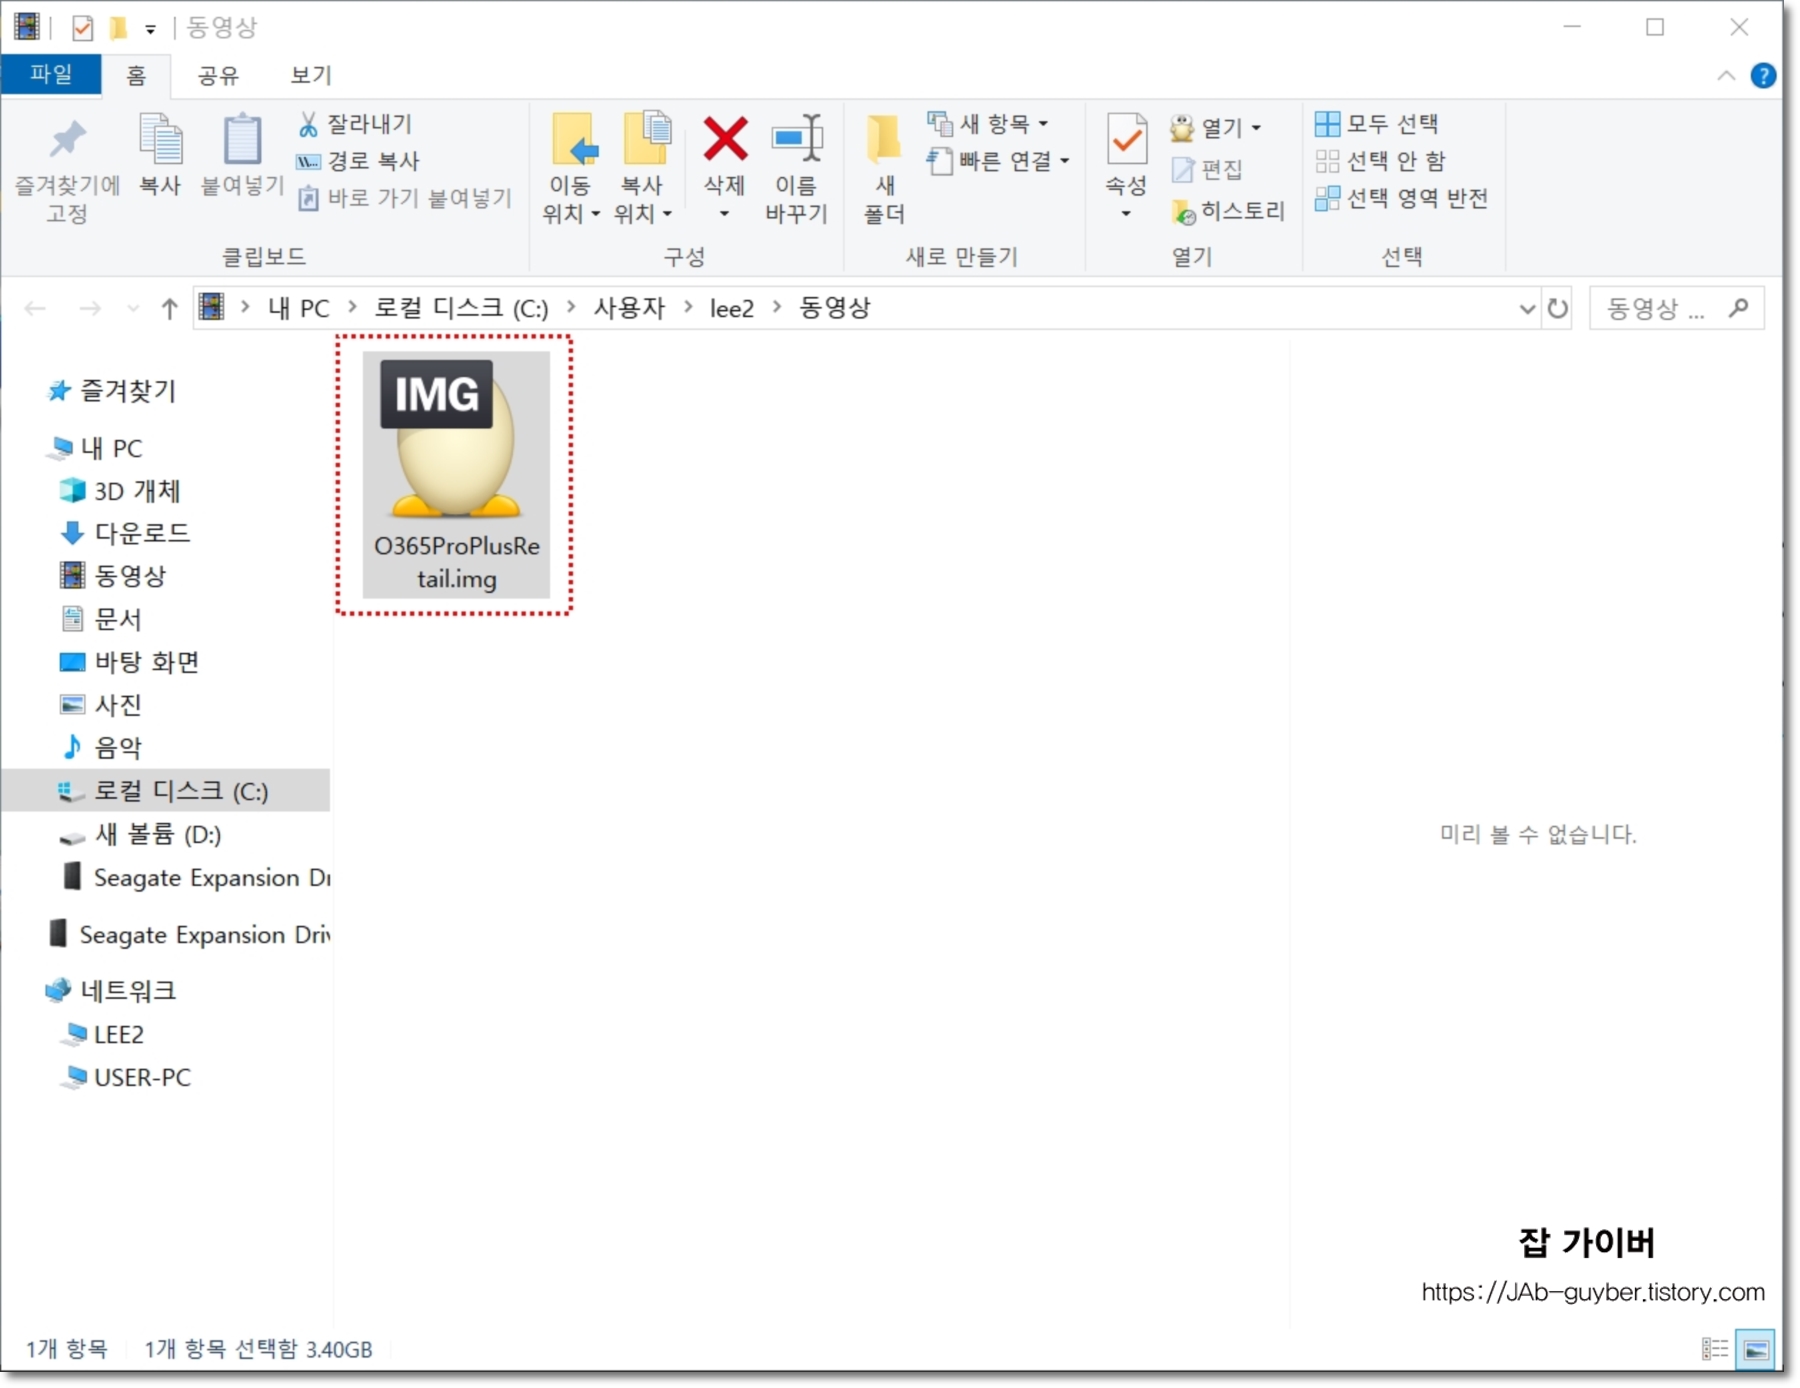Screen dimensions: 1800x1388
Task: Click 로컬 디스크 (C:) breadcrumb segment
Action: [461, 308]
